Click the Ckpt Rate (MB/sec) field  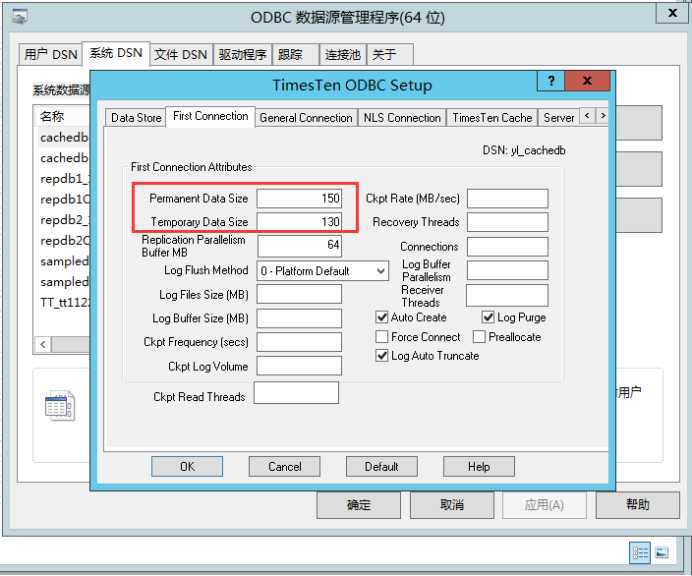pos(508,198)
